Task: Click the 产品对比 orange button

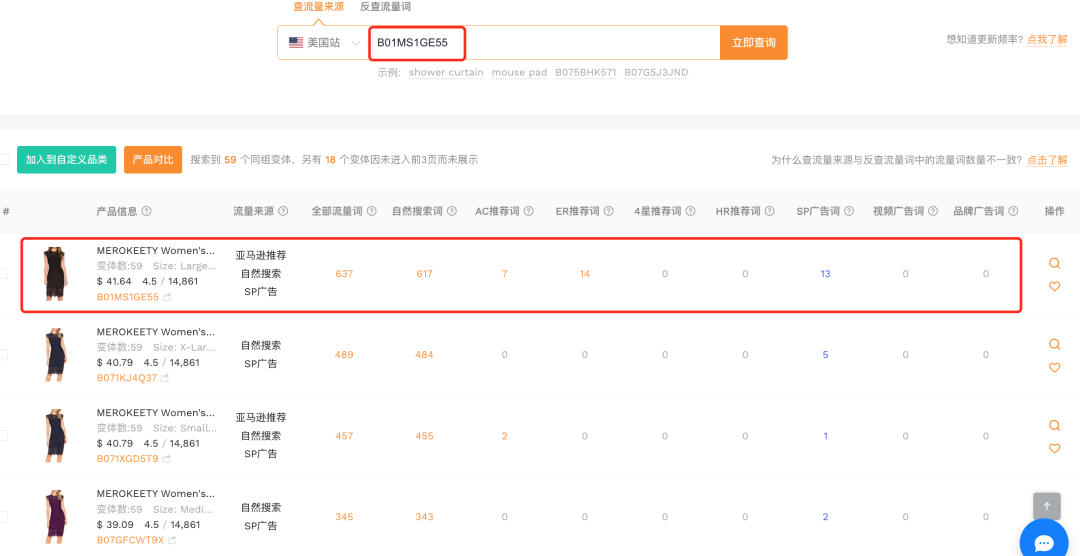Action: (x=153, y=160)
